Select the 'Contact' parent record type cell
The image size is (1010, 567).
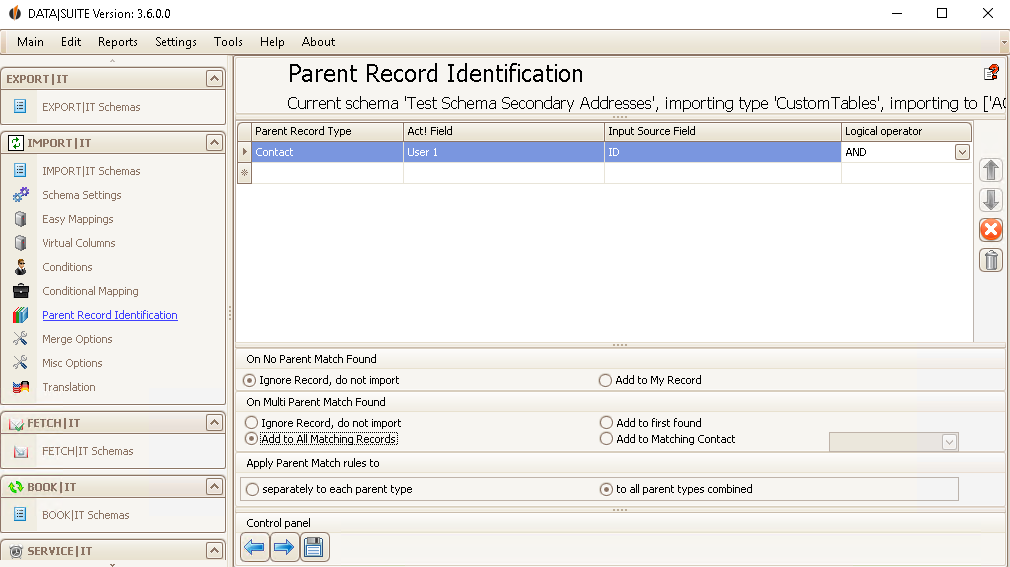(x=327, y=152)
